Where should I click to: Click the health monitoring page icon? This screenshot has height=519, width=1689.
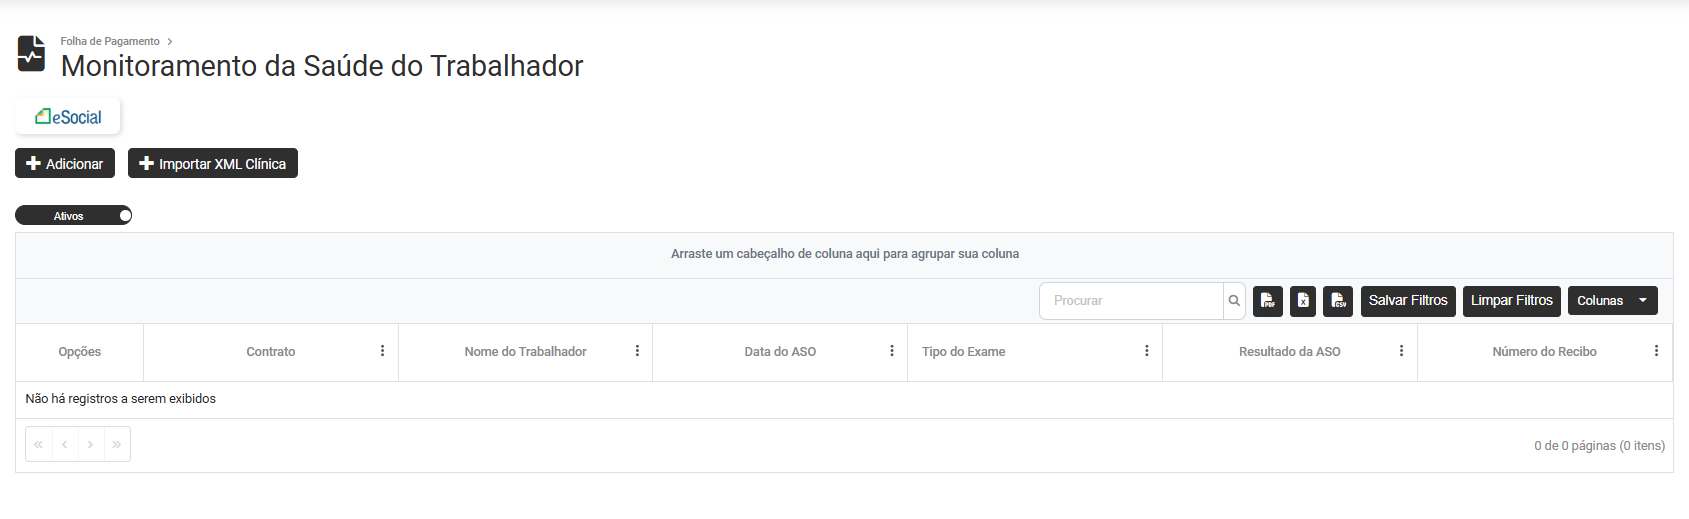pyautogui.click(x=31, y=54)
